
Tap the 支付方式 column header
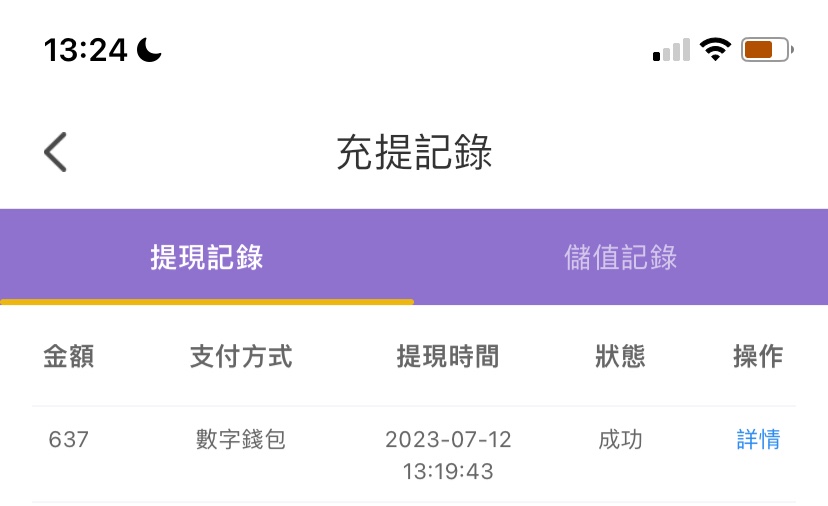click(x=241, y=356)
